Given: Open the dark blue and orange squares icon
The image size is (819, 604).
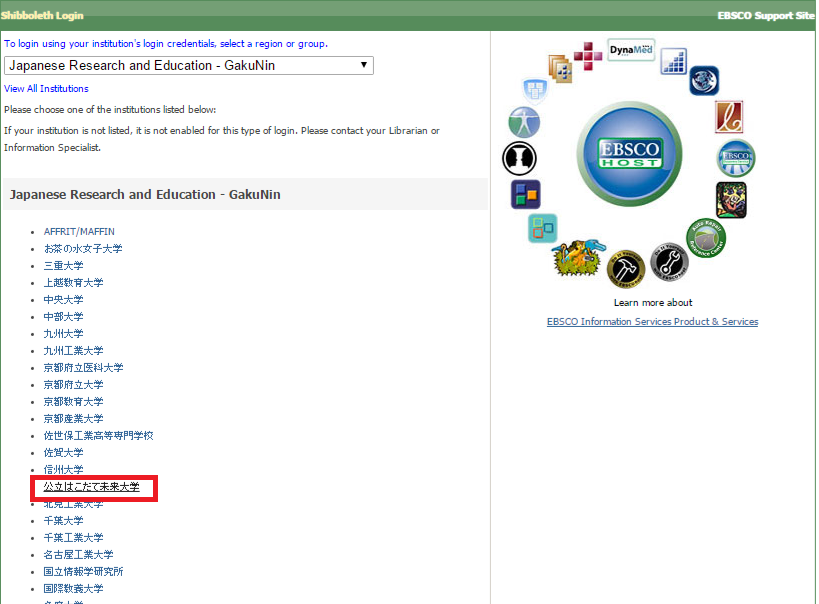Looking at the screenshot, I should 525,194.
